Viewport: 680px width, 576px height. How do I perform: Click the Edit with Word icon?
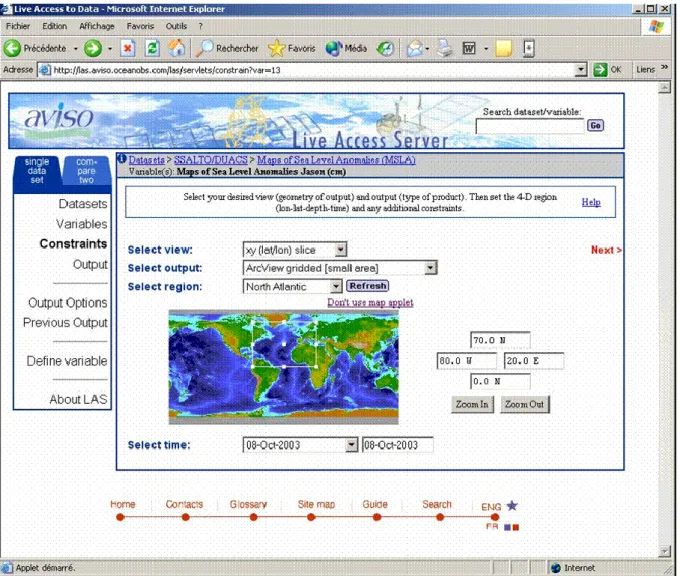click(469, 48)
